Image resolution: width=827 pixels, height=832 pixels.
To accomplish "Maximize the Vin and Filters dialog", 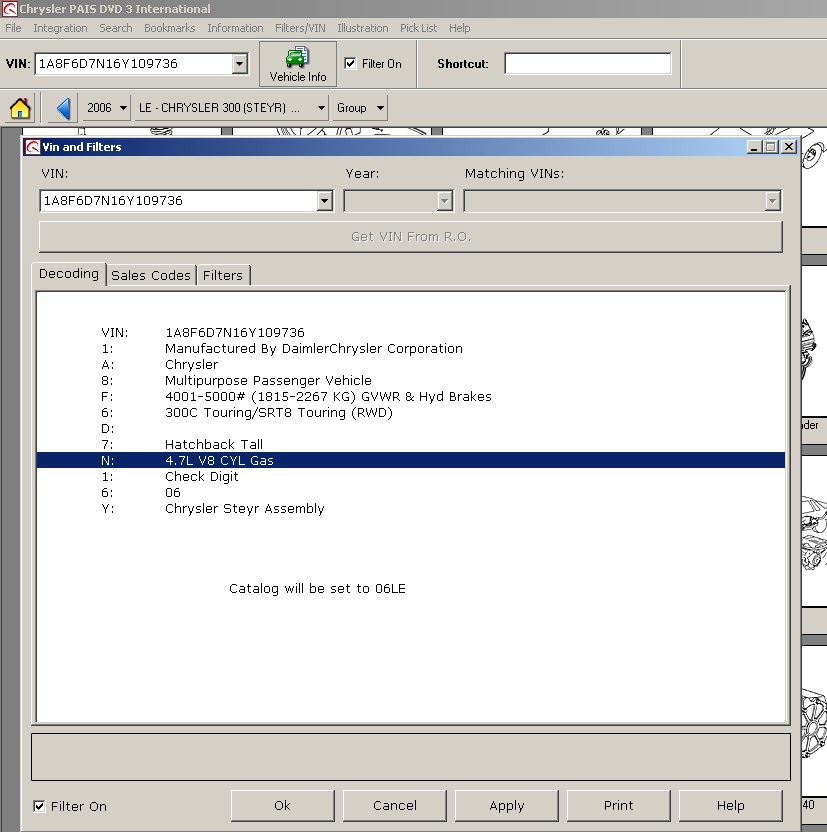I will [x=771, y=147].
